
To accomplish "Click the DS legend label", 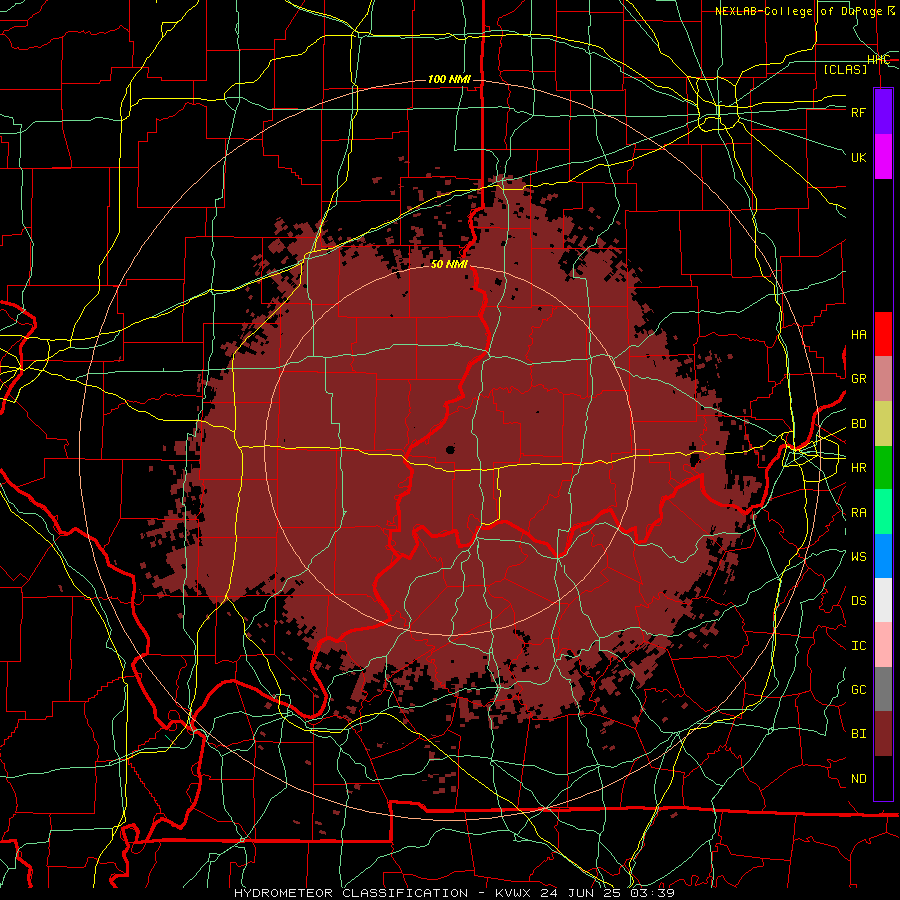I will coord(859,601).
